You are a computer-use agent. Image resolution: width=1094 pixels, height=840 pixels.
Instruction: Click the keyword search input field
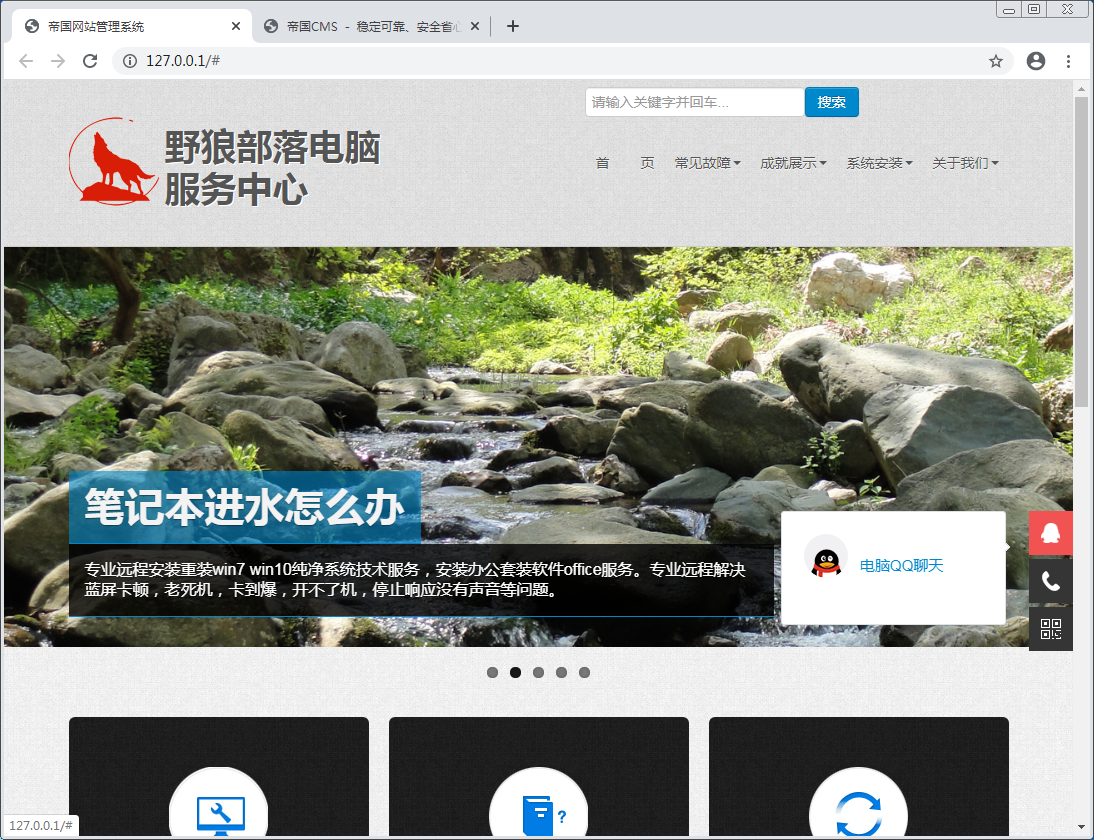[x=695, y=102]
